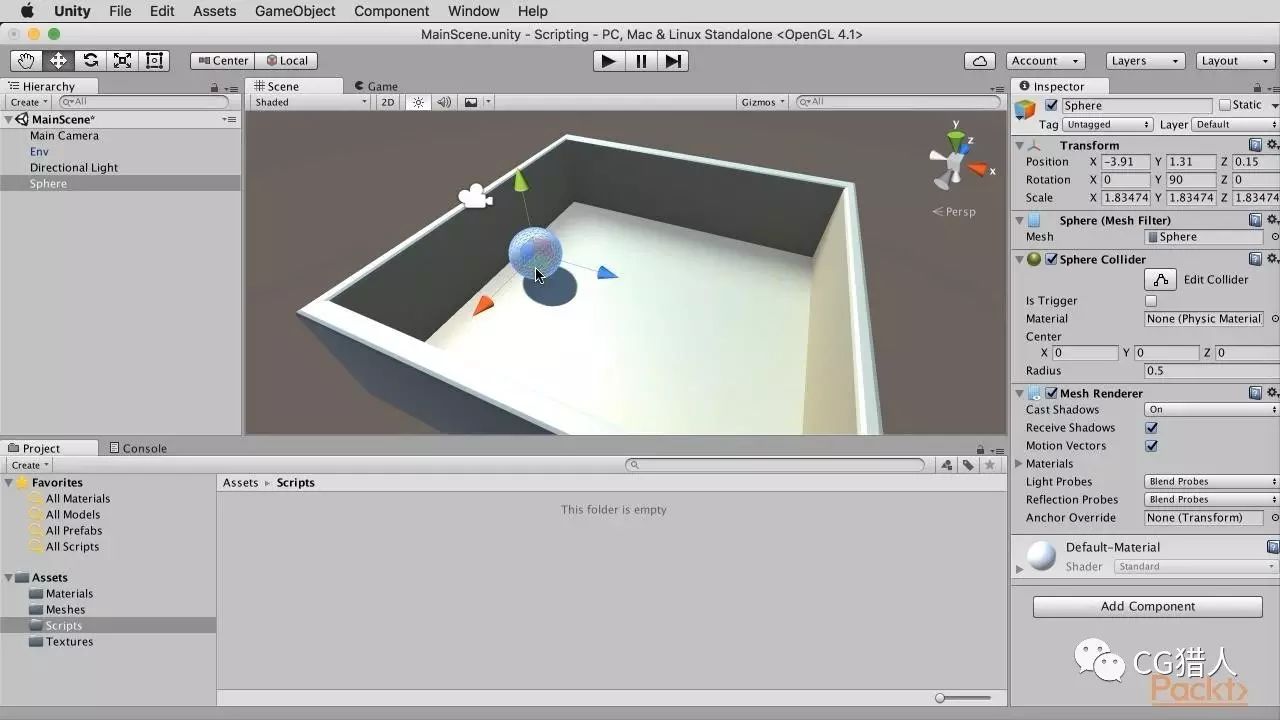Image resolution: width=1280 pixels, height=720 pixels.
Task: Click Assets in breadcrumb path
Action: [x=241, y=482]
